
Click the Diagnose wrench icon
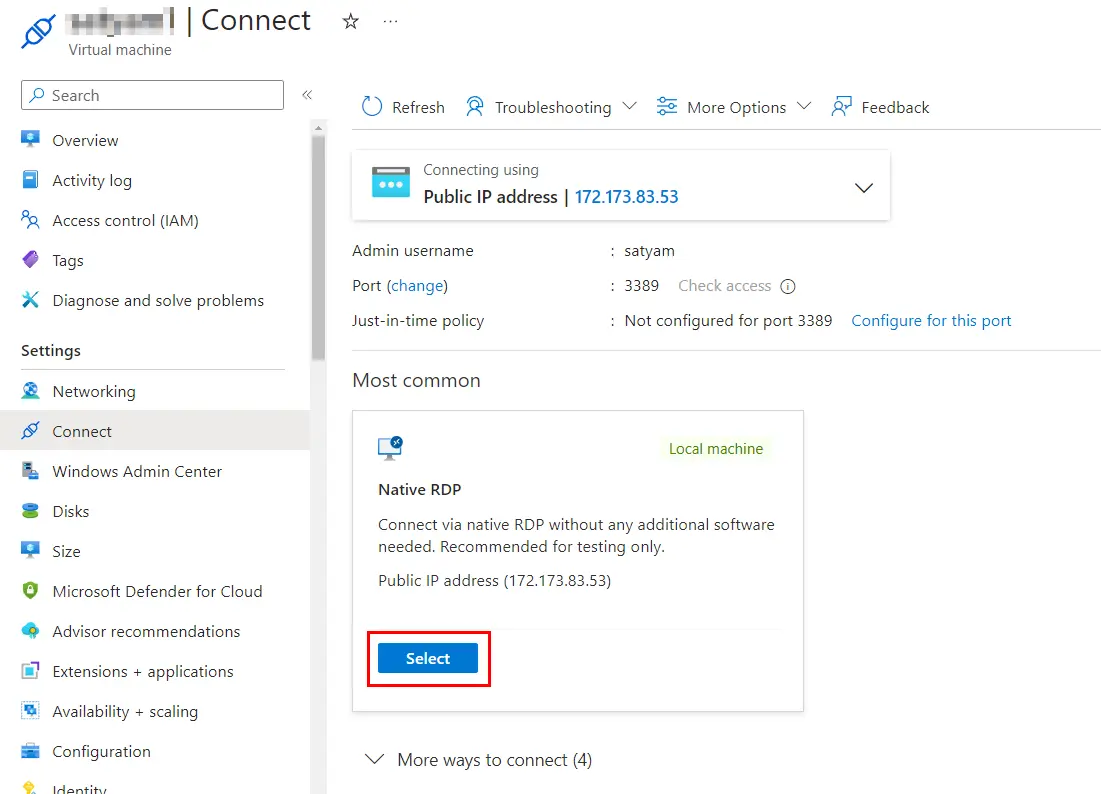coord(30,300)
